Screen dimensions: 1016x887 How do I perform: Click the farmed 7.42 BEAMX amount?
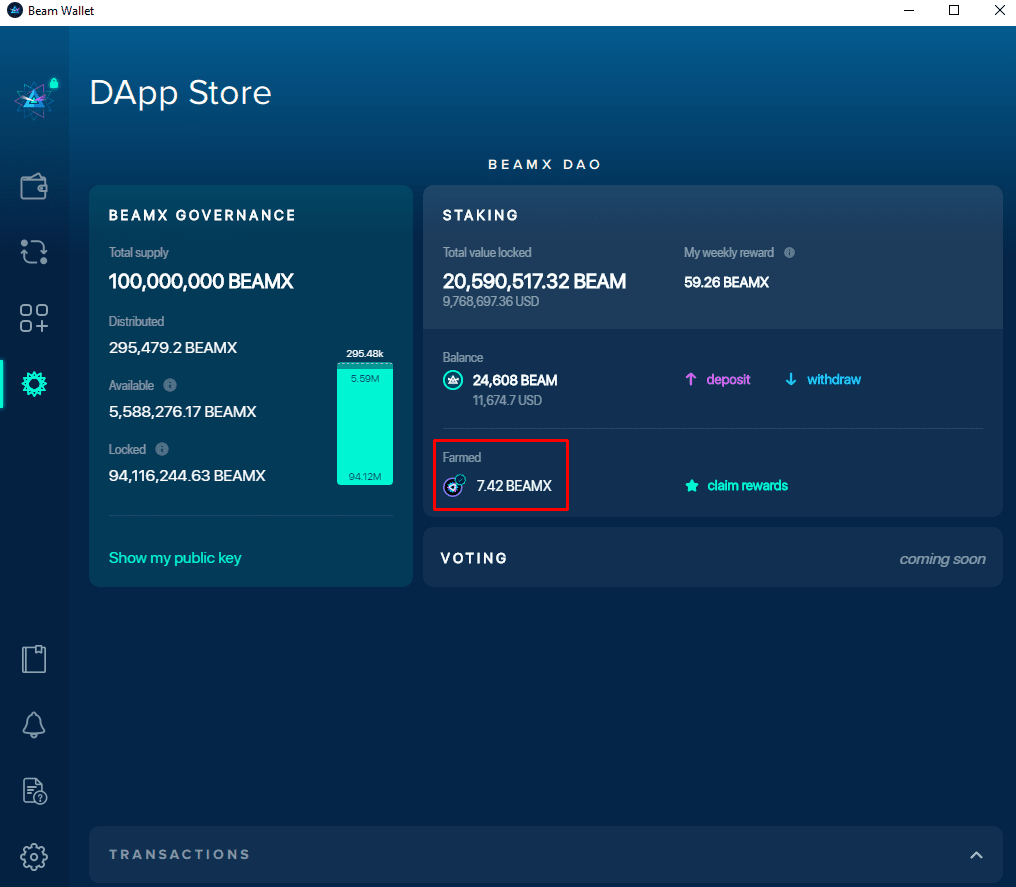pyautogui.click(x=513, y=486)
